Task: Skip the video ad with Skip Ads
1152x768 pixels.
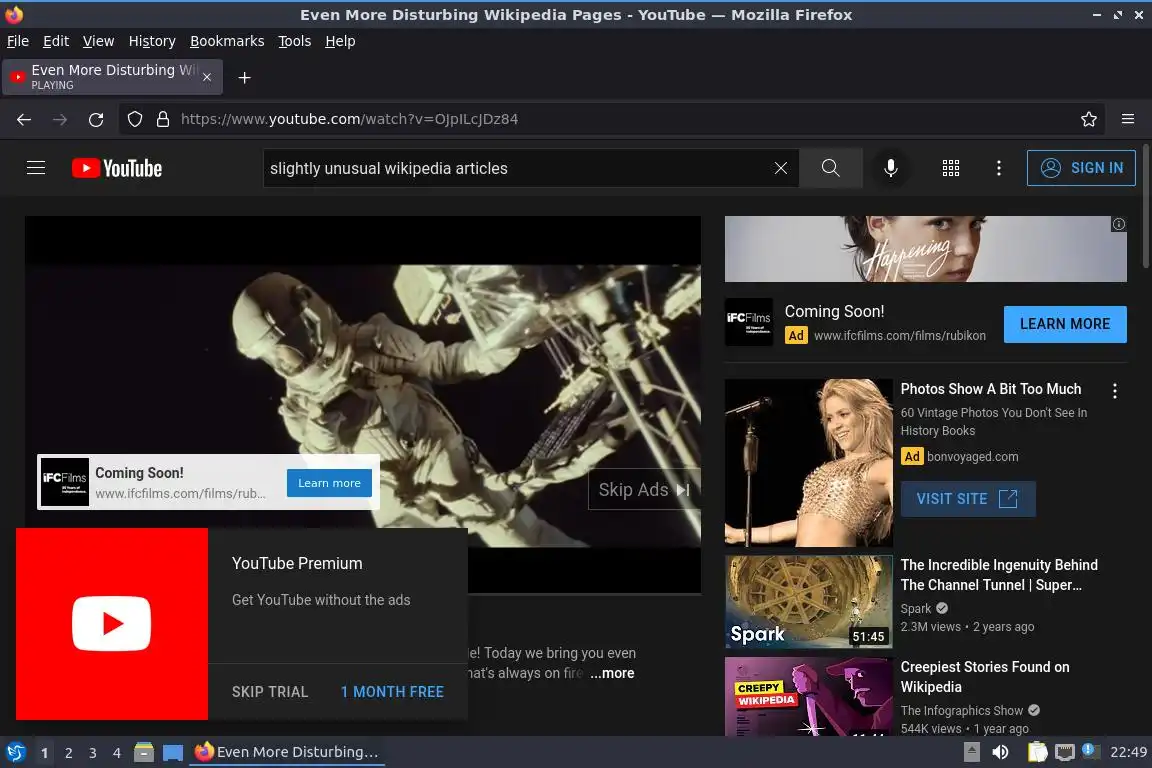Action: point(644,489)
